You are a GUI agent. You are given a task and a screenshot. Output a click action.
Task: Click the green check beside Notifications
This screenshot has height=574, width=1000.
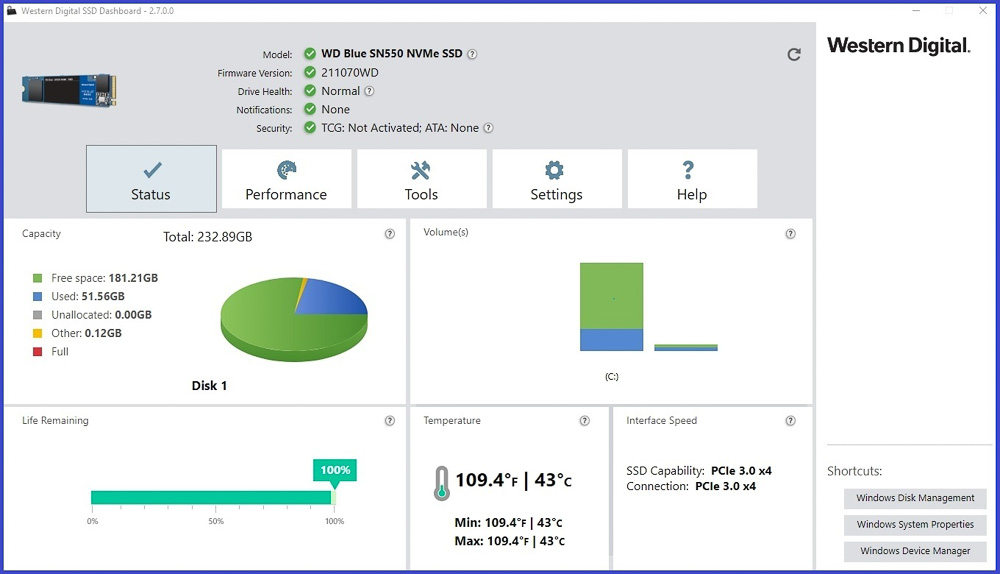(310, 109)
